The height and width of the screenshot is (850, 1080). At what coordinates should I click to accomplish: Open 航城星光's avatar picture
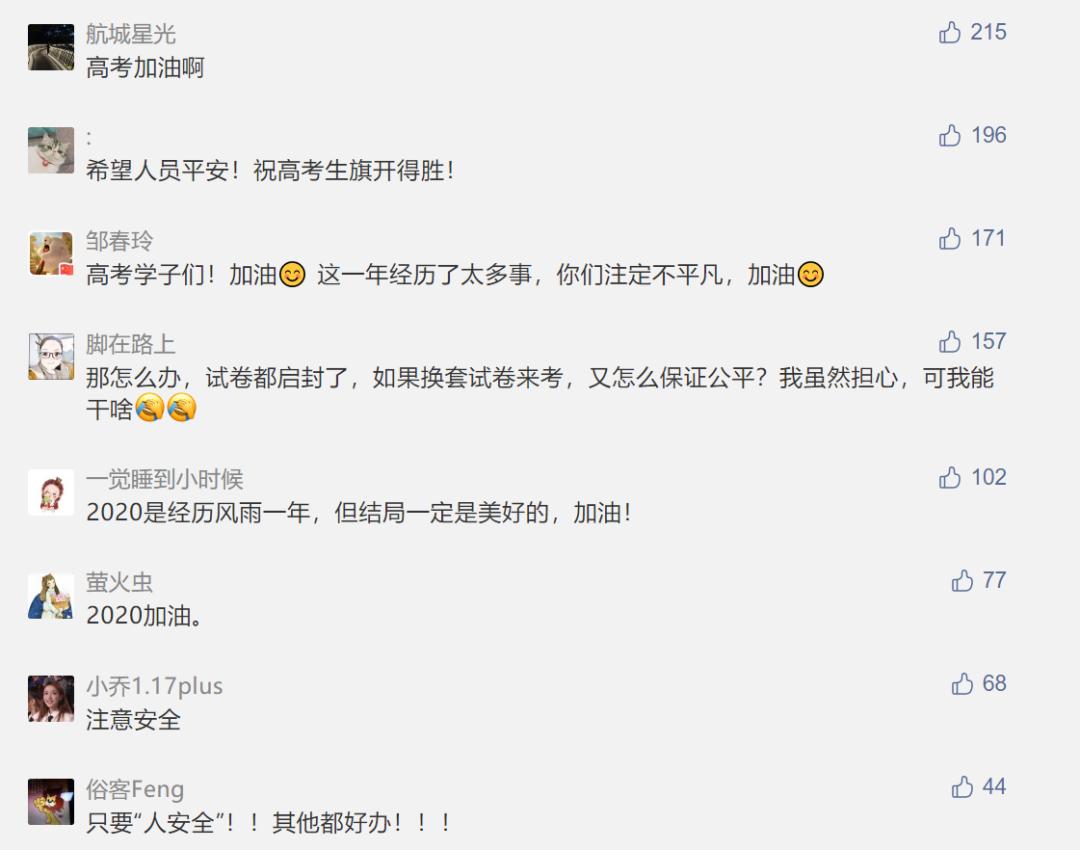(51, 47)
